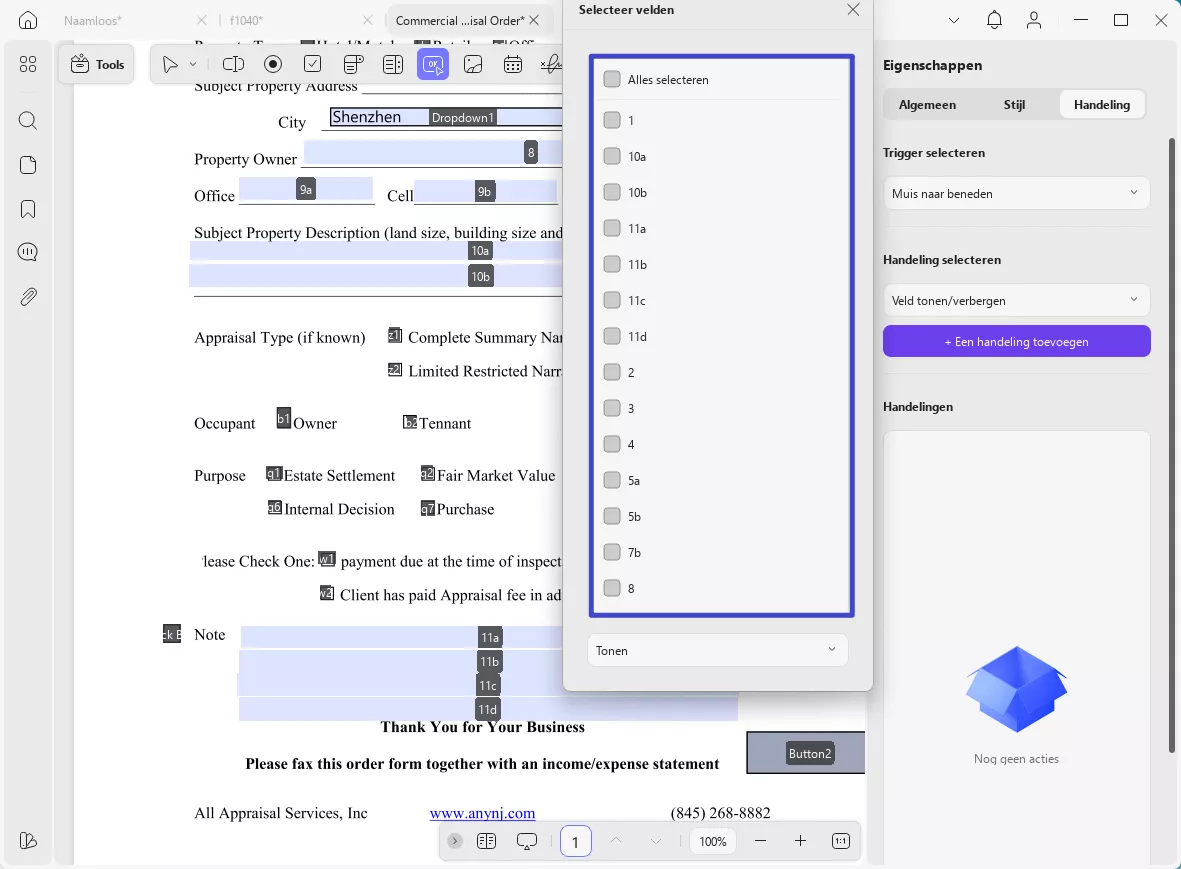Switch to two-page reading view
Image resolution: width=1181 pixels, height=869 pixels.
click(487, 841)
